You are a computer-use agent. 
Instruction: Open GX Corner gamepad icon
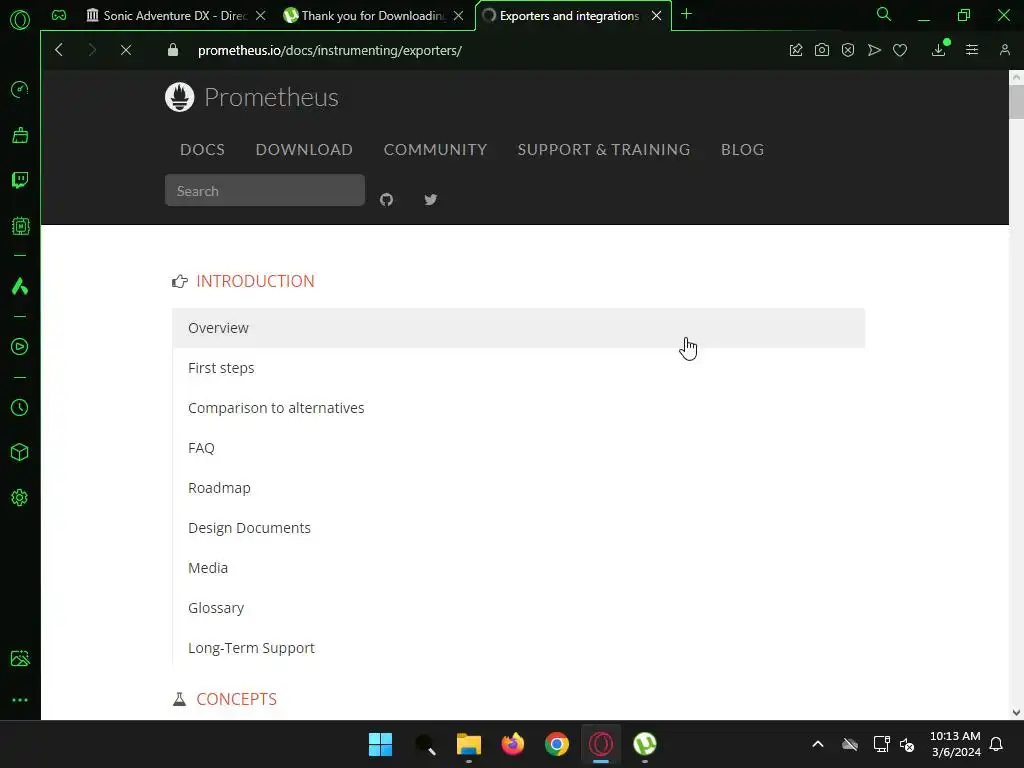tap(59, 15)
